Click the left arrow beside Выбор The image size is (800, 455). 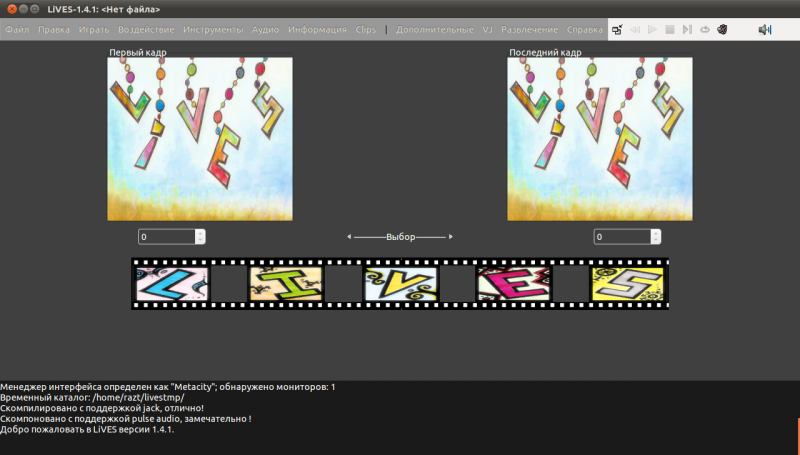click(x=349, y=237)
